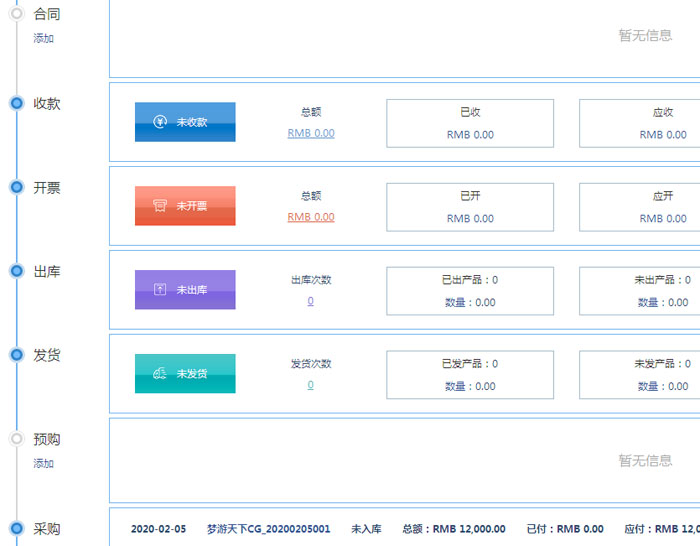Click the 已出产品 summary box
This screenshot has height=546, width=700.
click(470, 291)
